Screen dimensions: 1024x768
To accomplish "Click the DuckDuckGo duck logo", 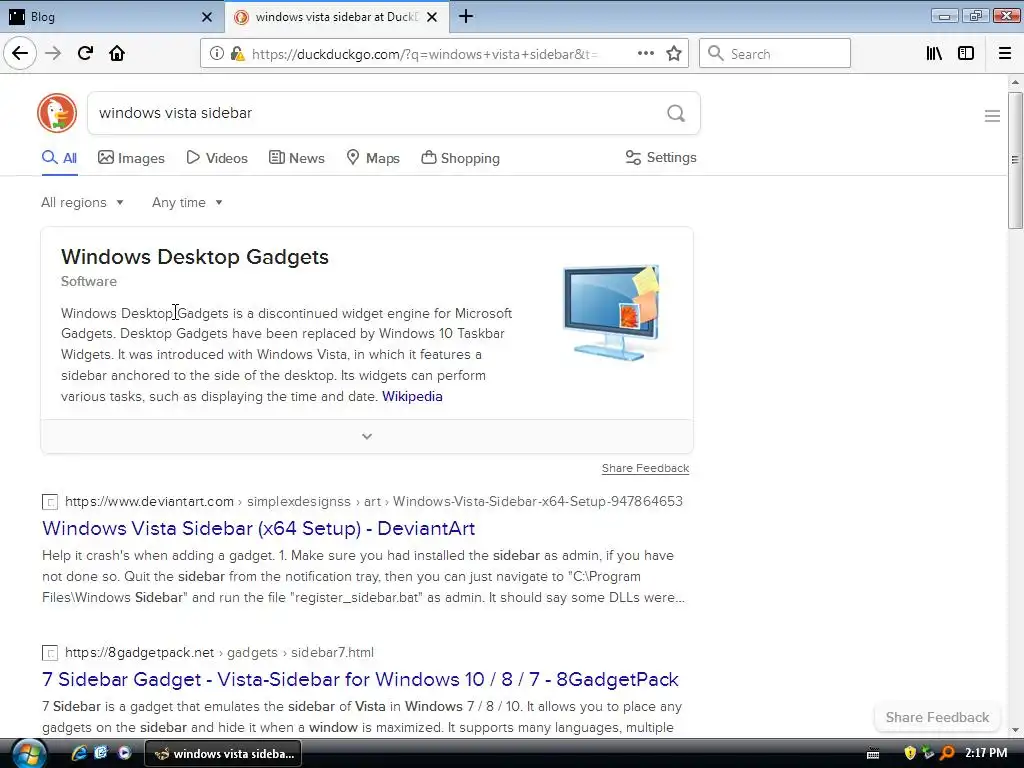I will click(57, 113).
